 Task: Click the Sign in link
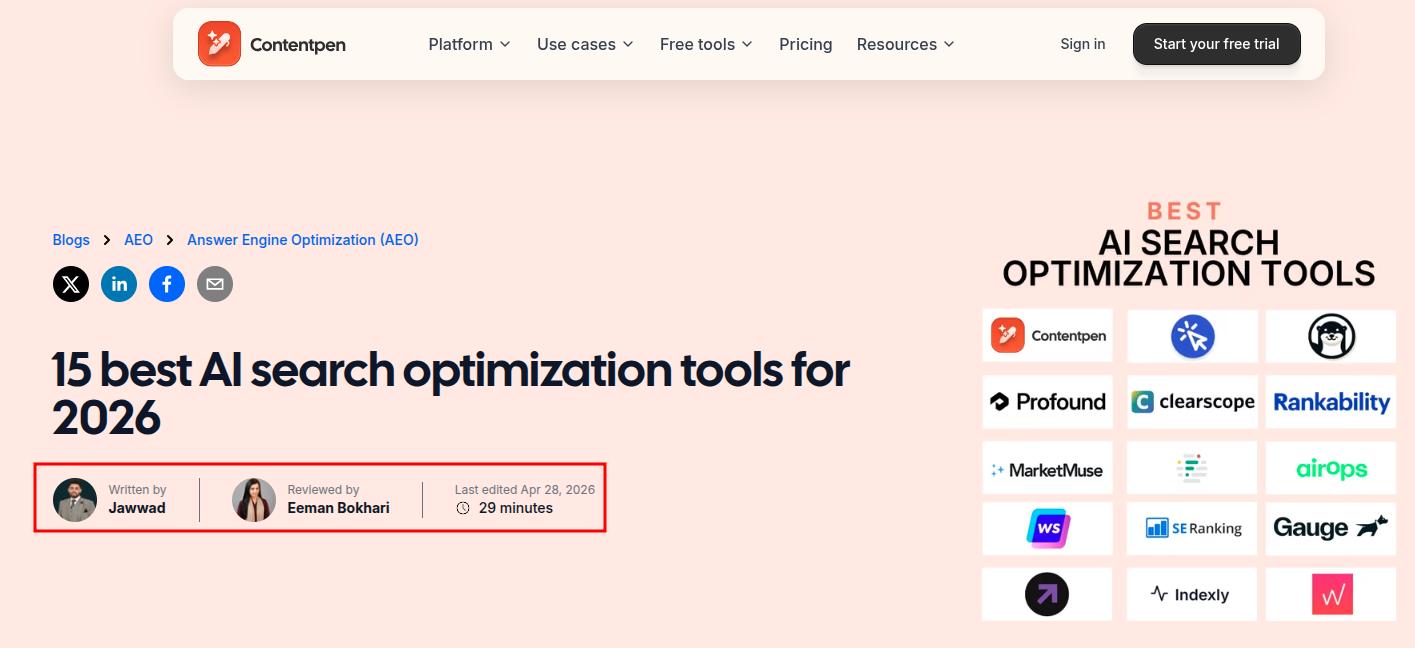point(1082,44)
